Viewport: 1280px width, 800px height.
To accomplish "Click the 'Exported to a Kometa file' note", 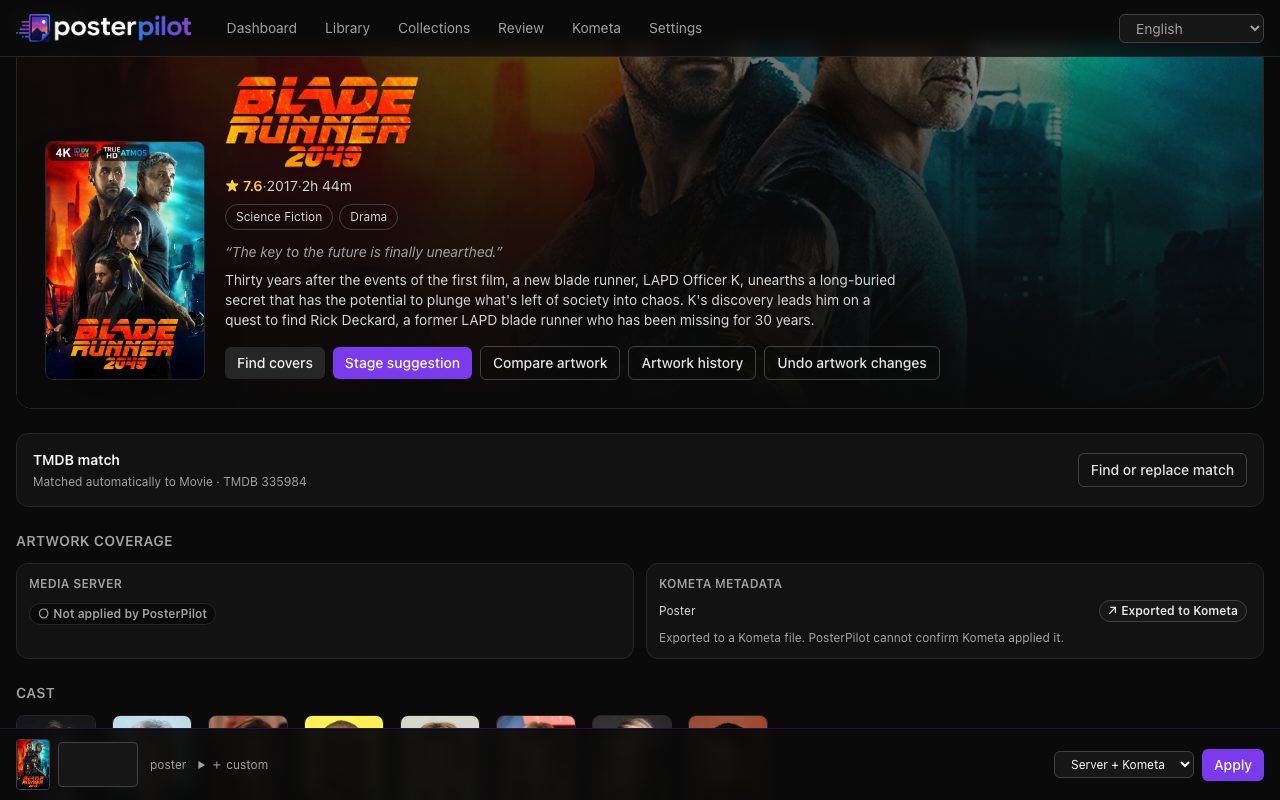I will pos(861,638).
